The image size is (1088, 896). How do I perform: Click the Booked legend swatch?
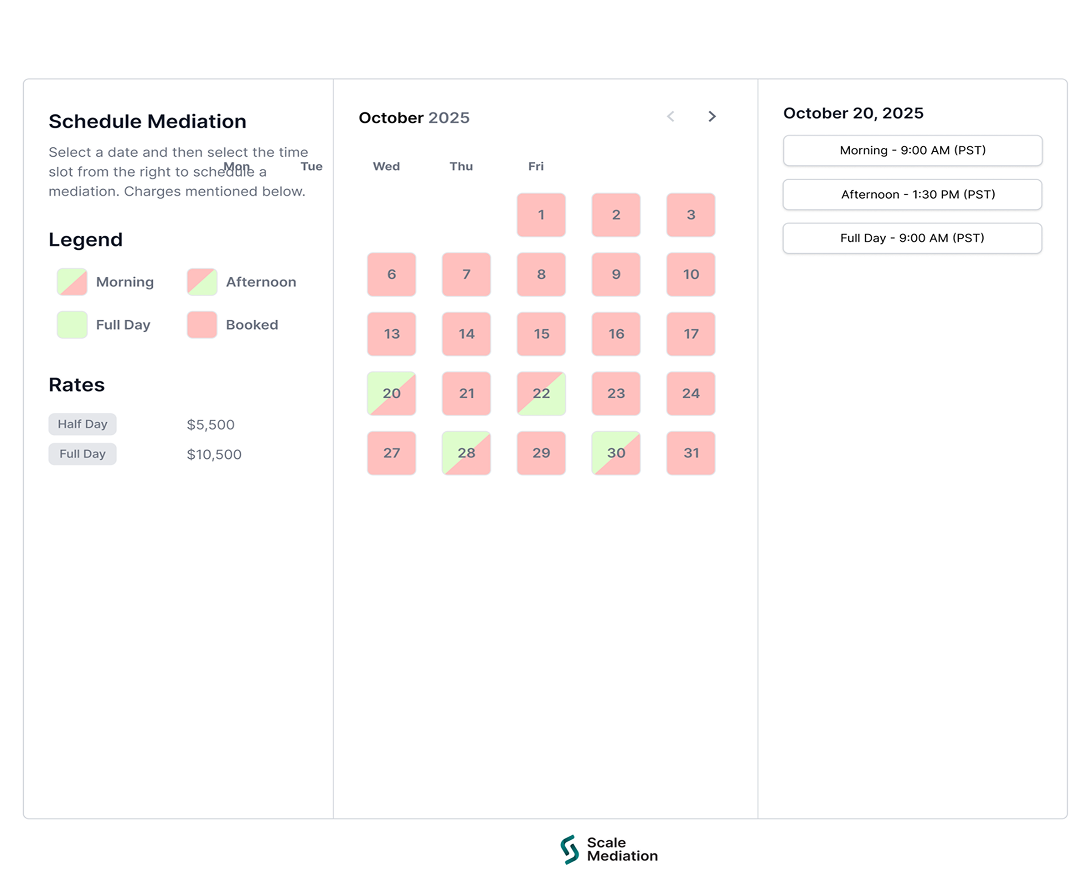click(202, 325)
